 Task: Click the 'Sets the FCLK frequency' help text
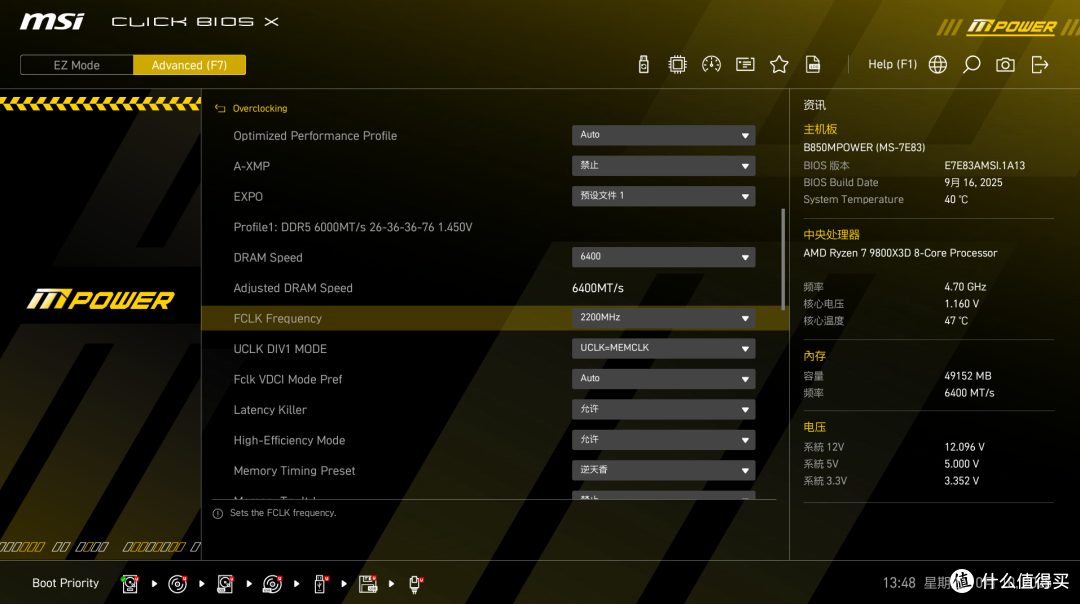283,513
